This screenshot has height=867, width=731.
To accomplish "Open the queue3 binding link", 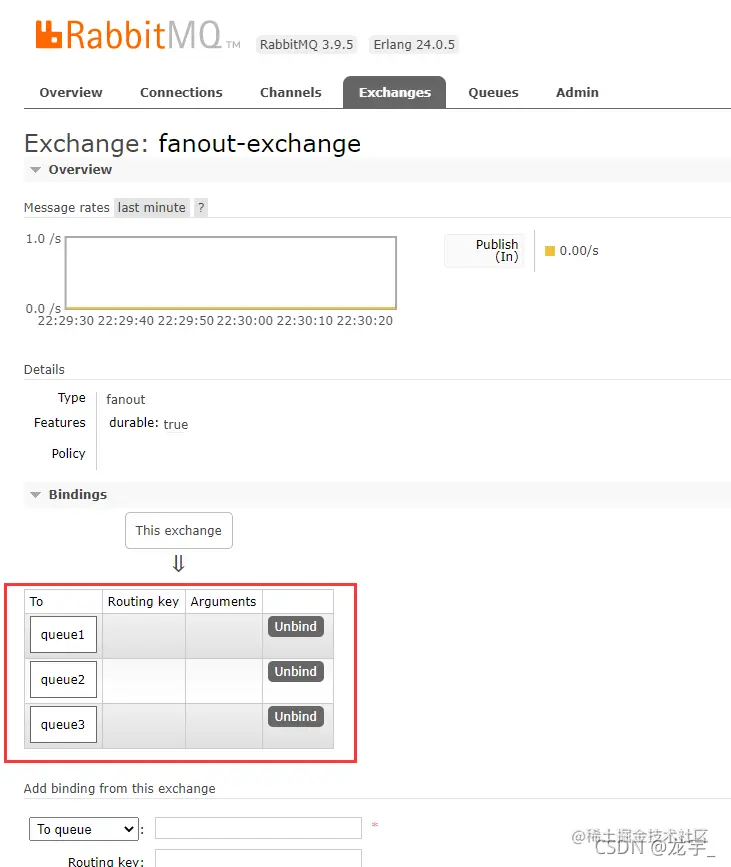I will coord(63,724).
